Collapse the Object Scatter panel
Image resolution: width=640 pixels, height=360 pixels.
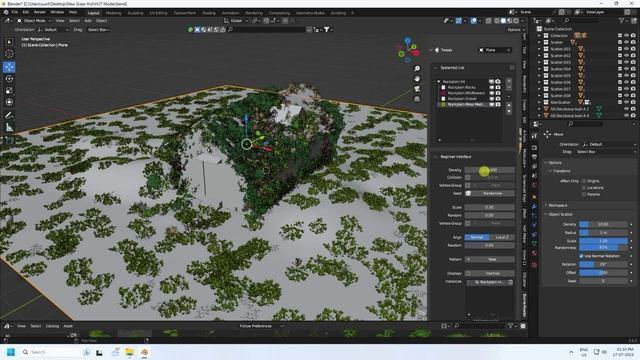[546, 214]
